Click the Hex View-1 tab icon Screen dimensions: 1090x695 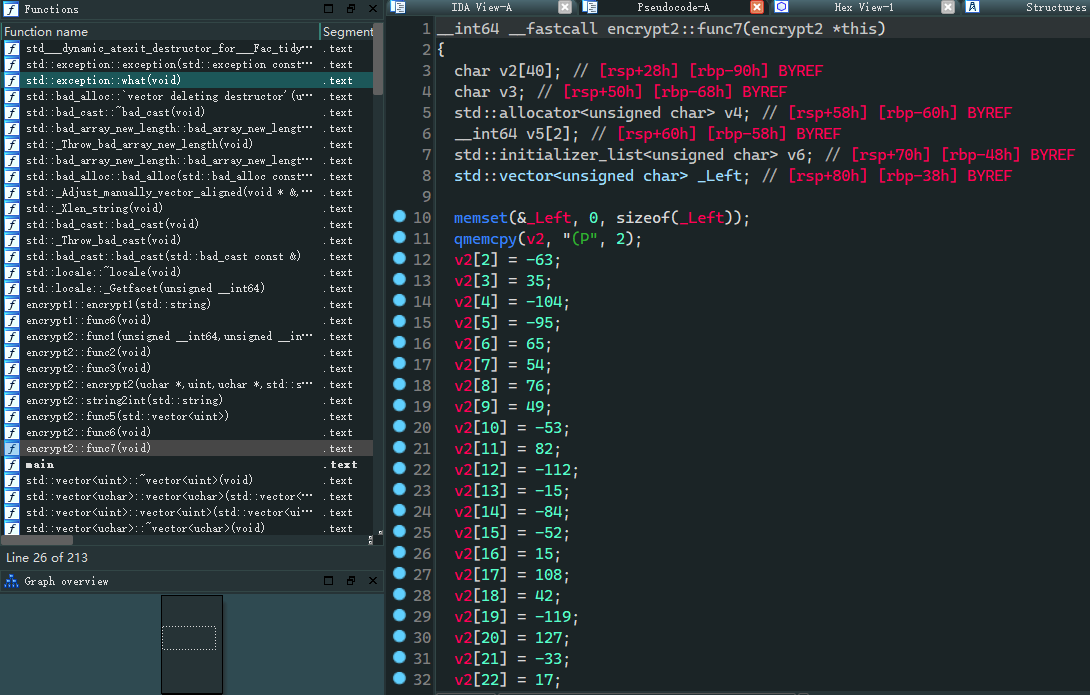tap(782, 7)
